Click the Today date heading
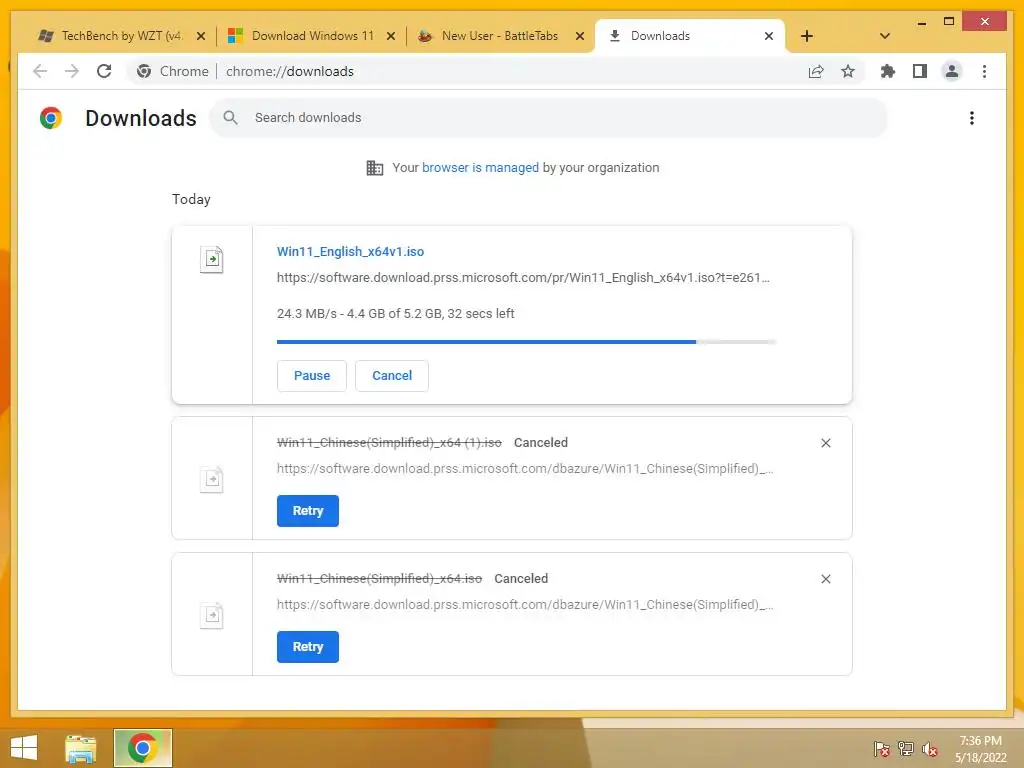 [x=191, y=199]
